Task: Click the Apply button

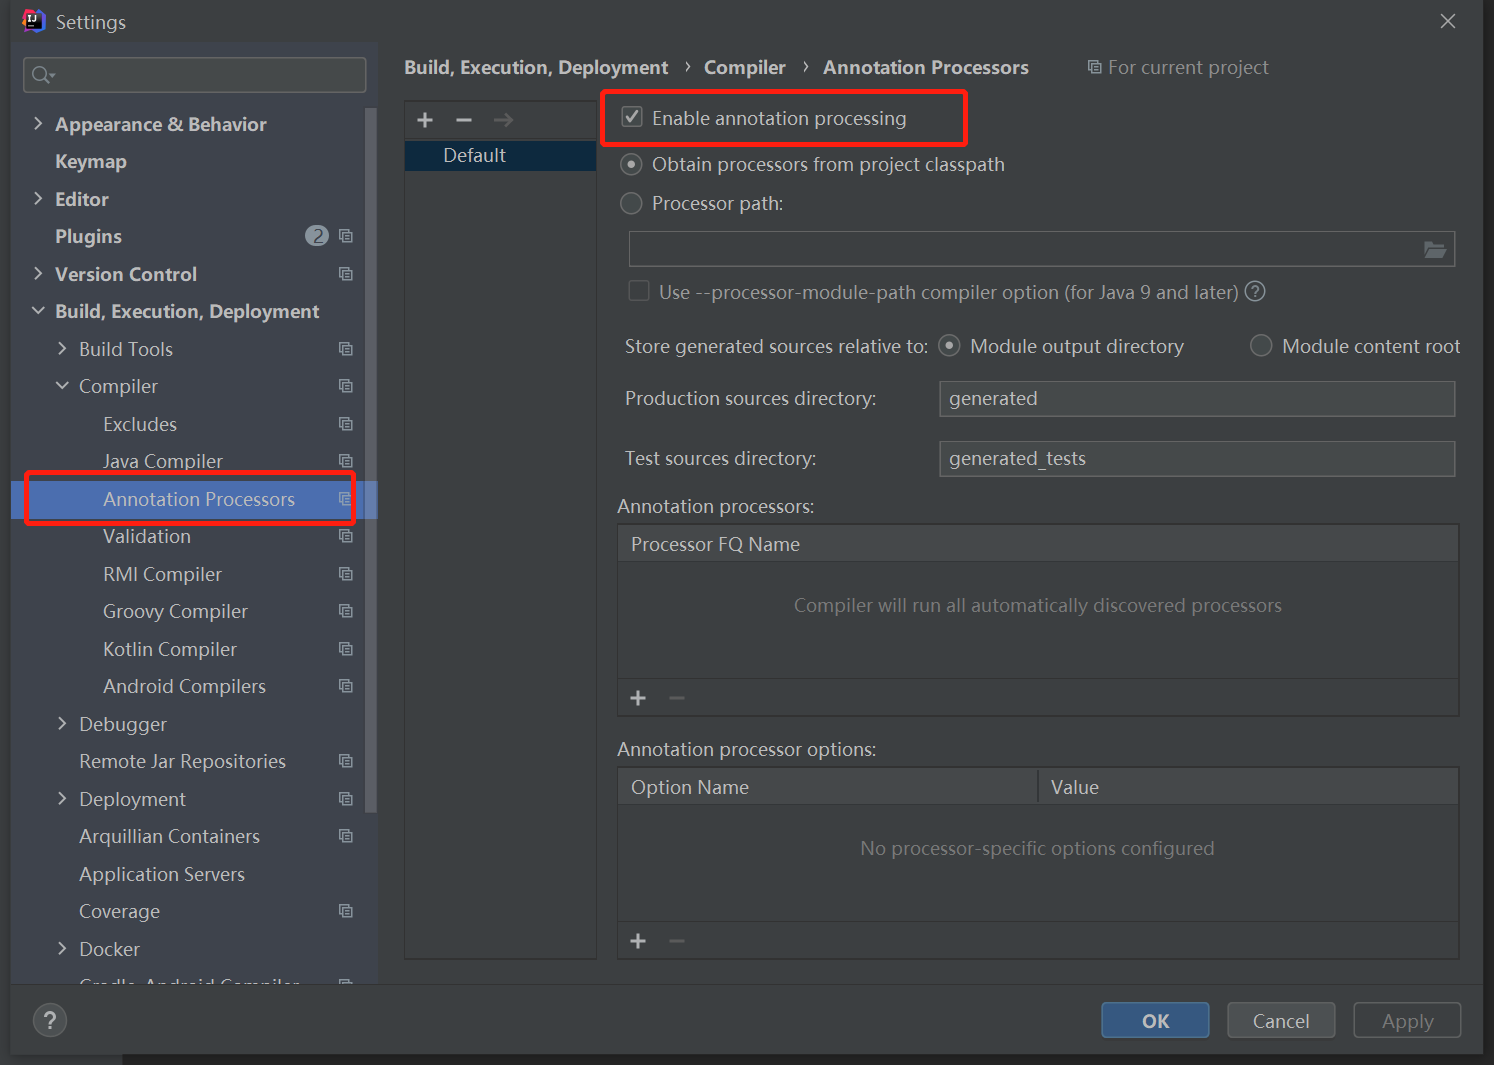Action: 1407,1020
